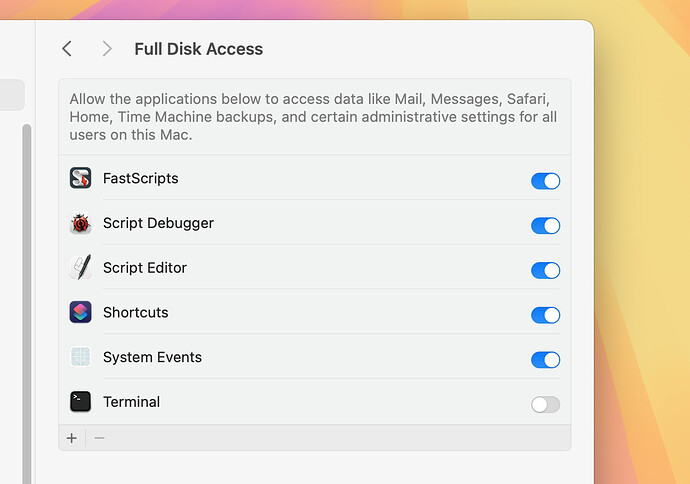Go forward with the right chevron
The height and width of the screenshot is (484, 690).
pos(106,48)
